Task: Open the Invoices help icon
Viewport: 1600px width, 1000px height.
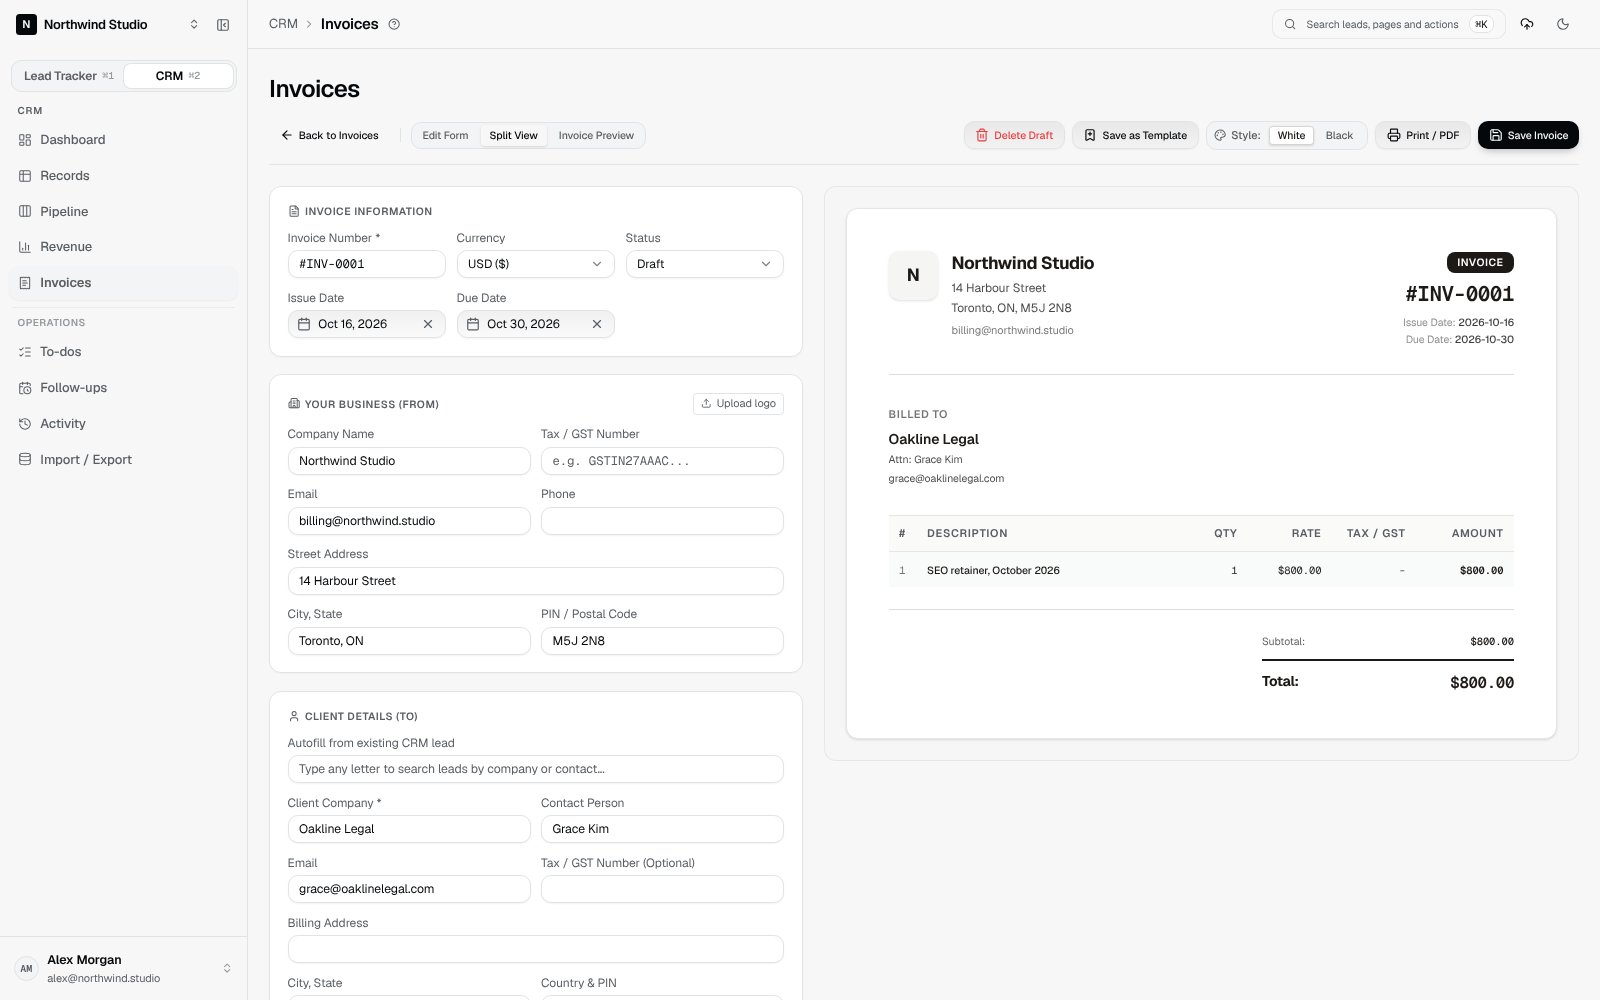Action: point(394,24)
